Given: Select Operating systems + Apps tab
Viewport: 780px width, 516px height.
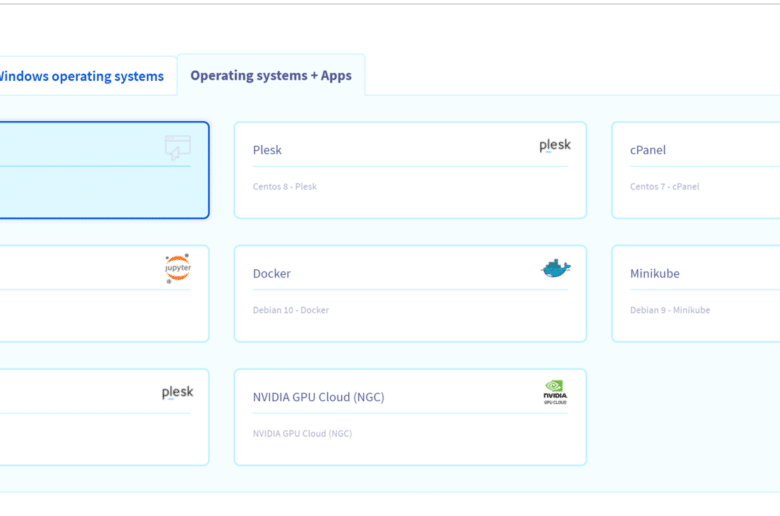Looking at the screenshot, I should [x=271, y=75].
